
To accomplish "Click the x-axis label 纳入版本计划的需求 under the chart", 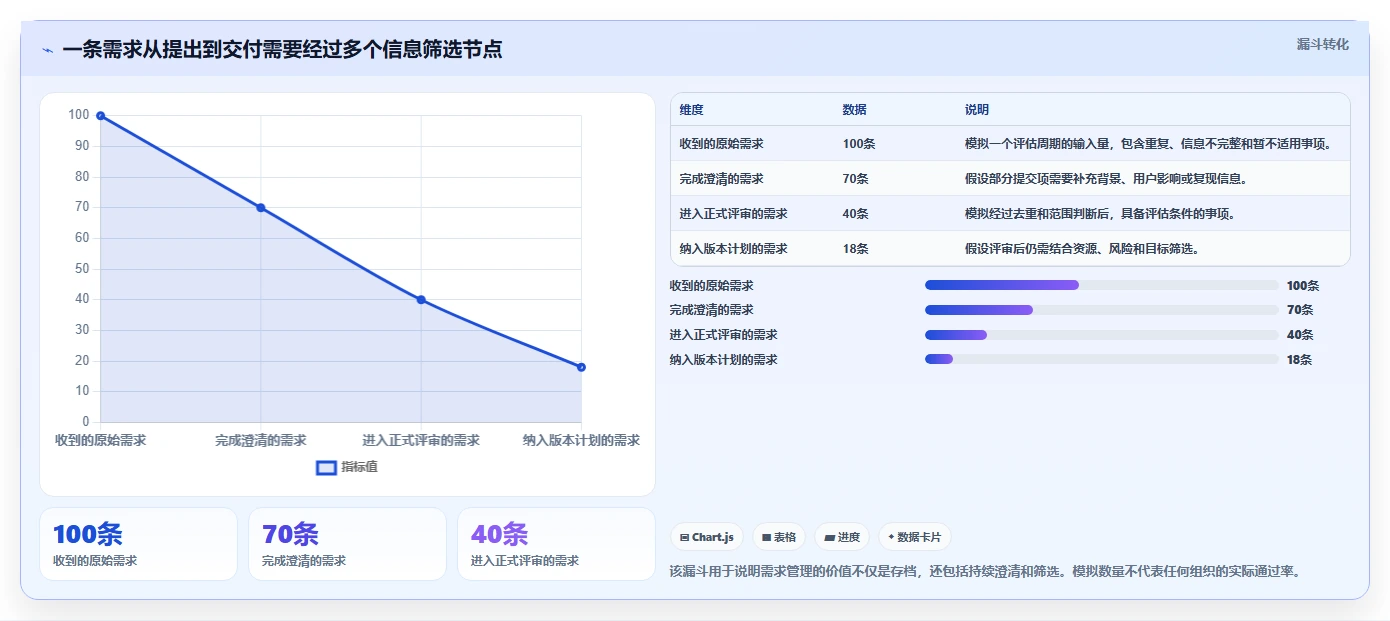I will pos(581,440).
